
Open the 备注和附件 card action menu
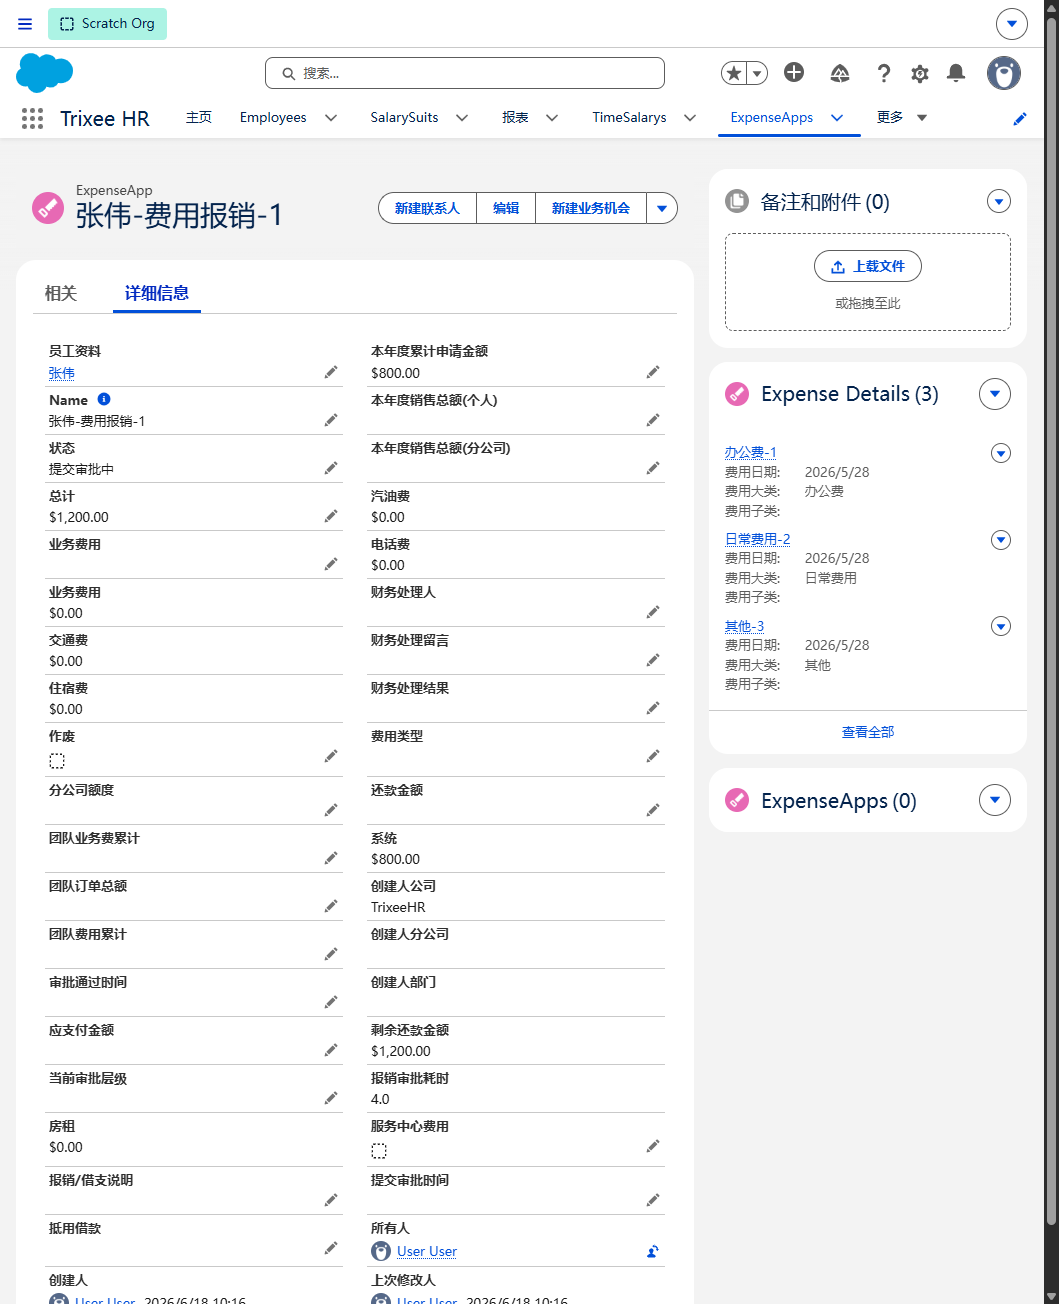pyautogui.click(x=999, y=201)
